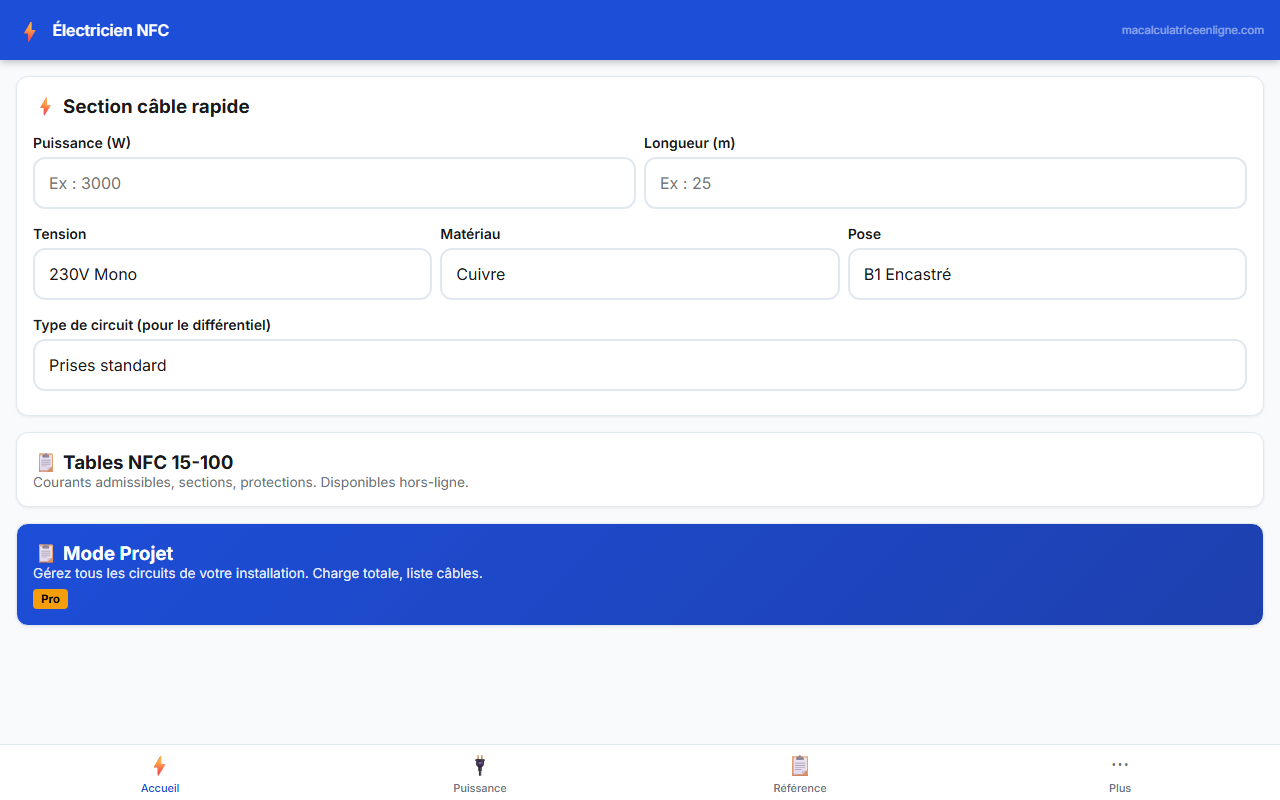Click the Référence clipboard icon in bottom nav

pos(800,766)
